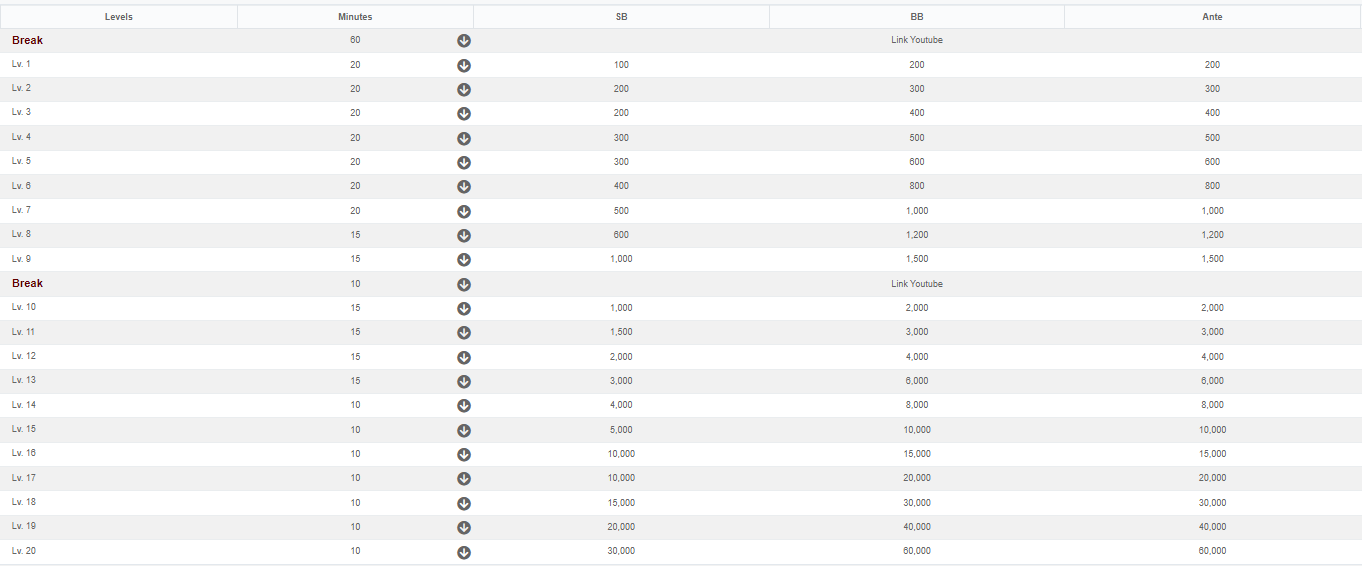1362x570 pixels.
Task: Expand the Lv. 17 row arrow
Action: 464,479
